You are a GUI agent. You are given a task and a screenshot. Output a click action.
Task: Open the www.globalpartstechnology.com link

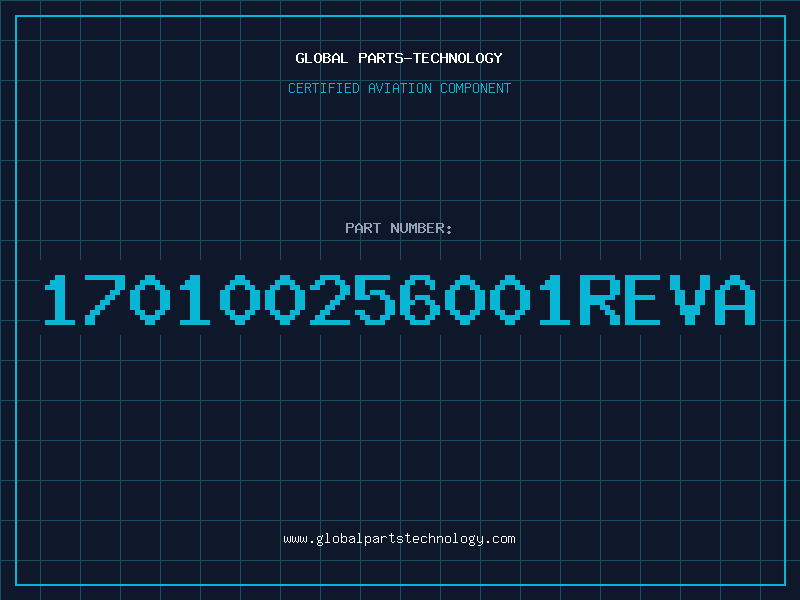pos(399,539)
